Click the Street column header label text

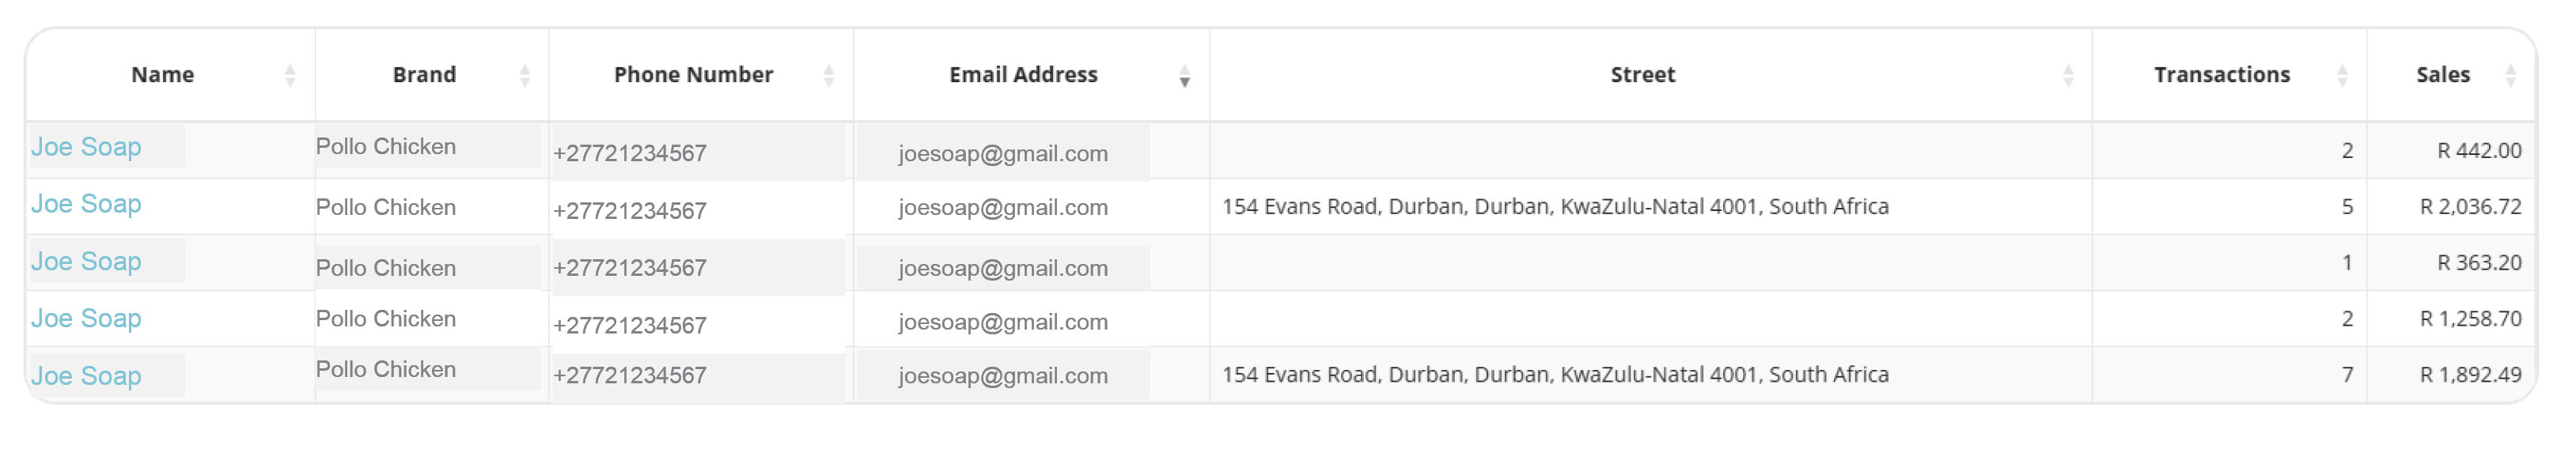1643,75
